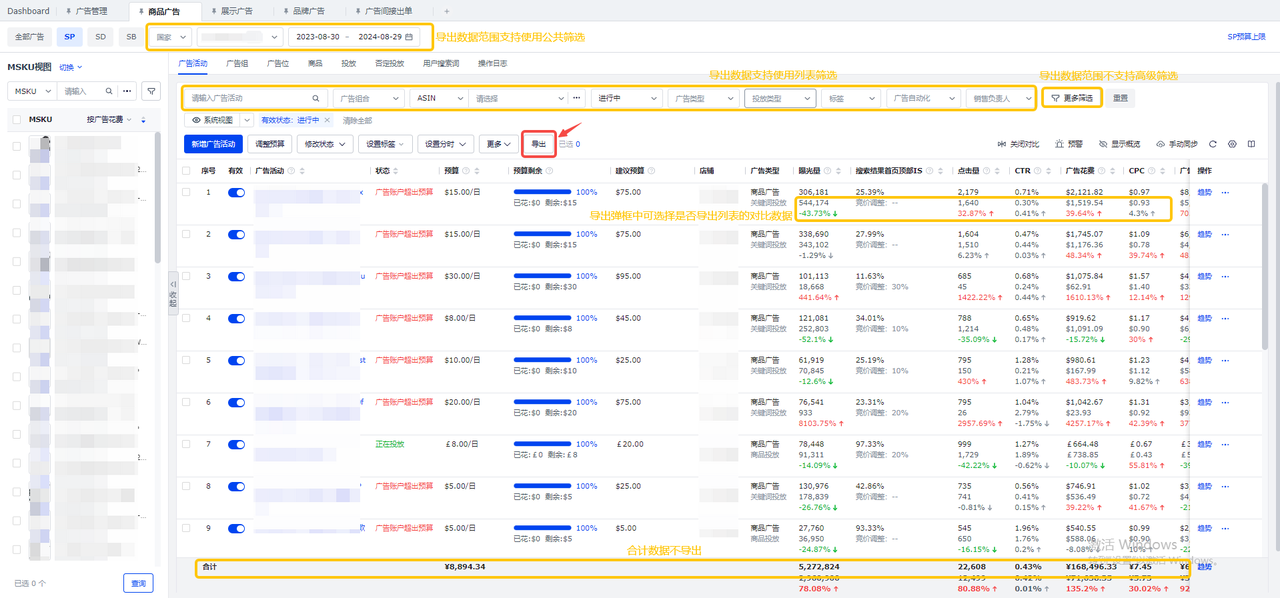Tick the select-all checkbox in the table header
Viewport: 1280px width, 598px height.
(x=186, y=171)
